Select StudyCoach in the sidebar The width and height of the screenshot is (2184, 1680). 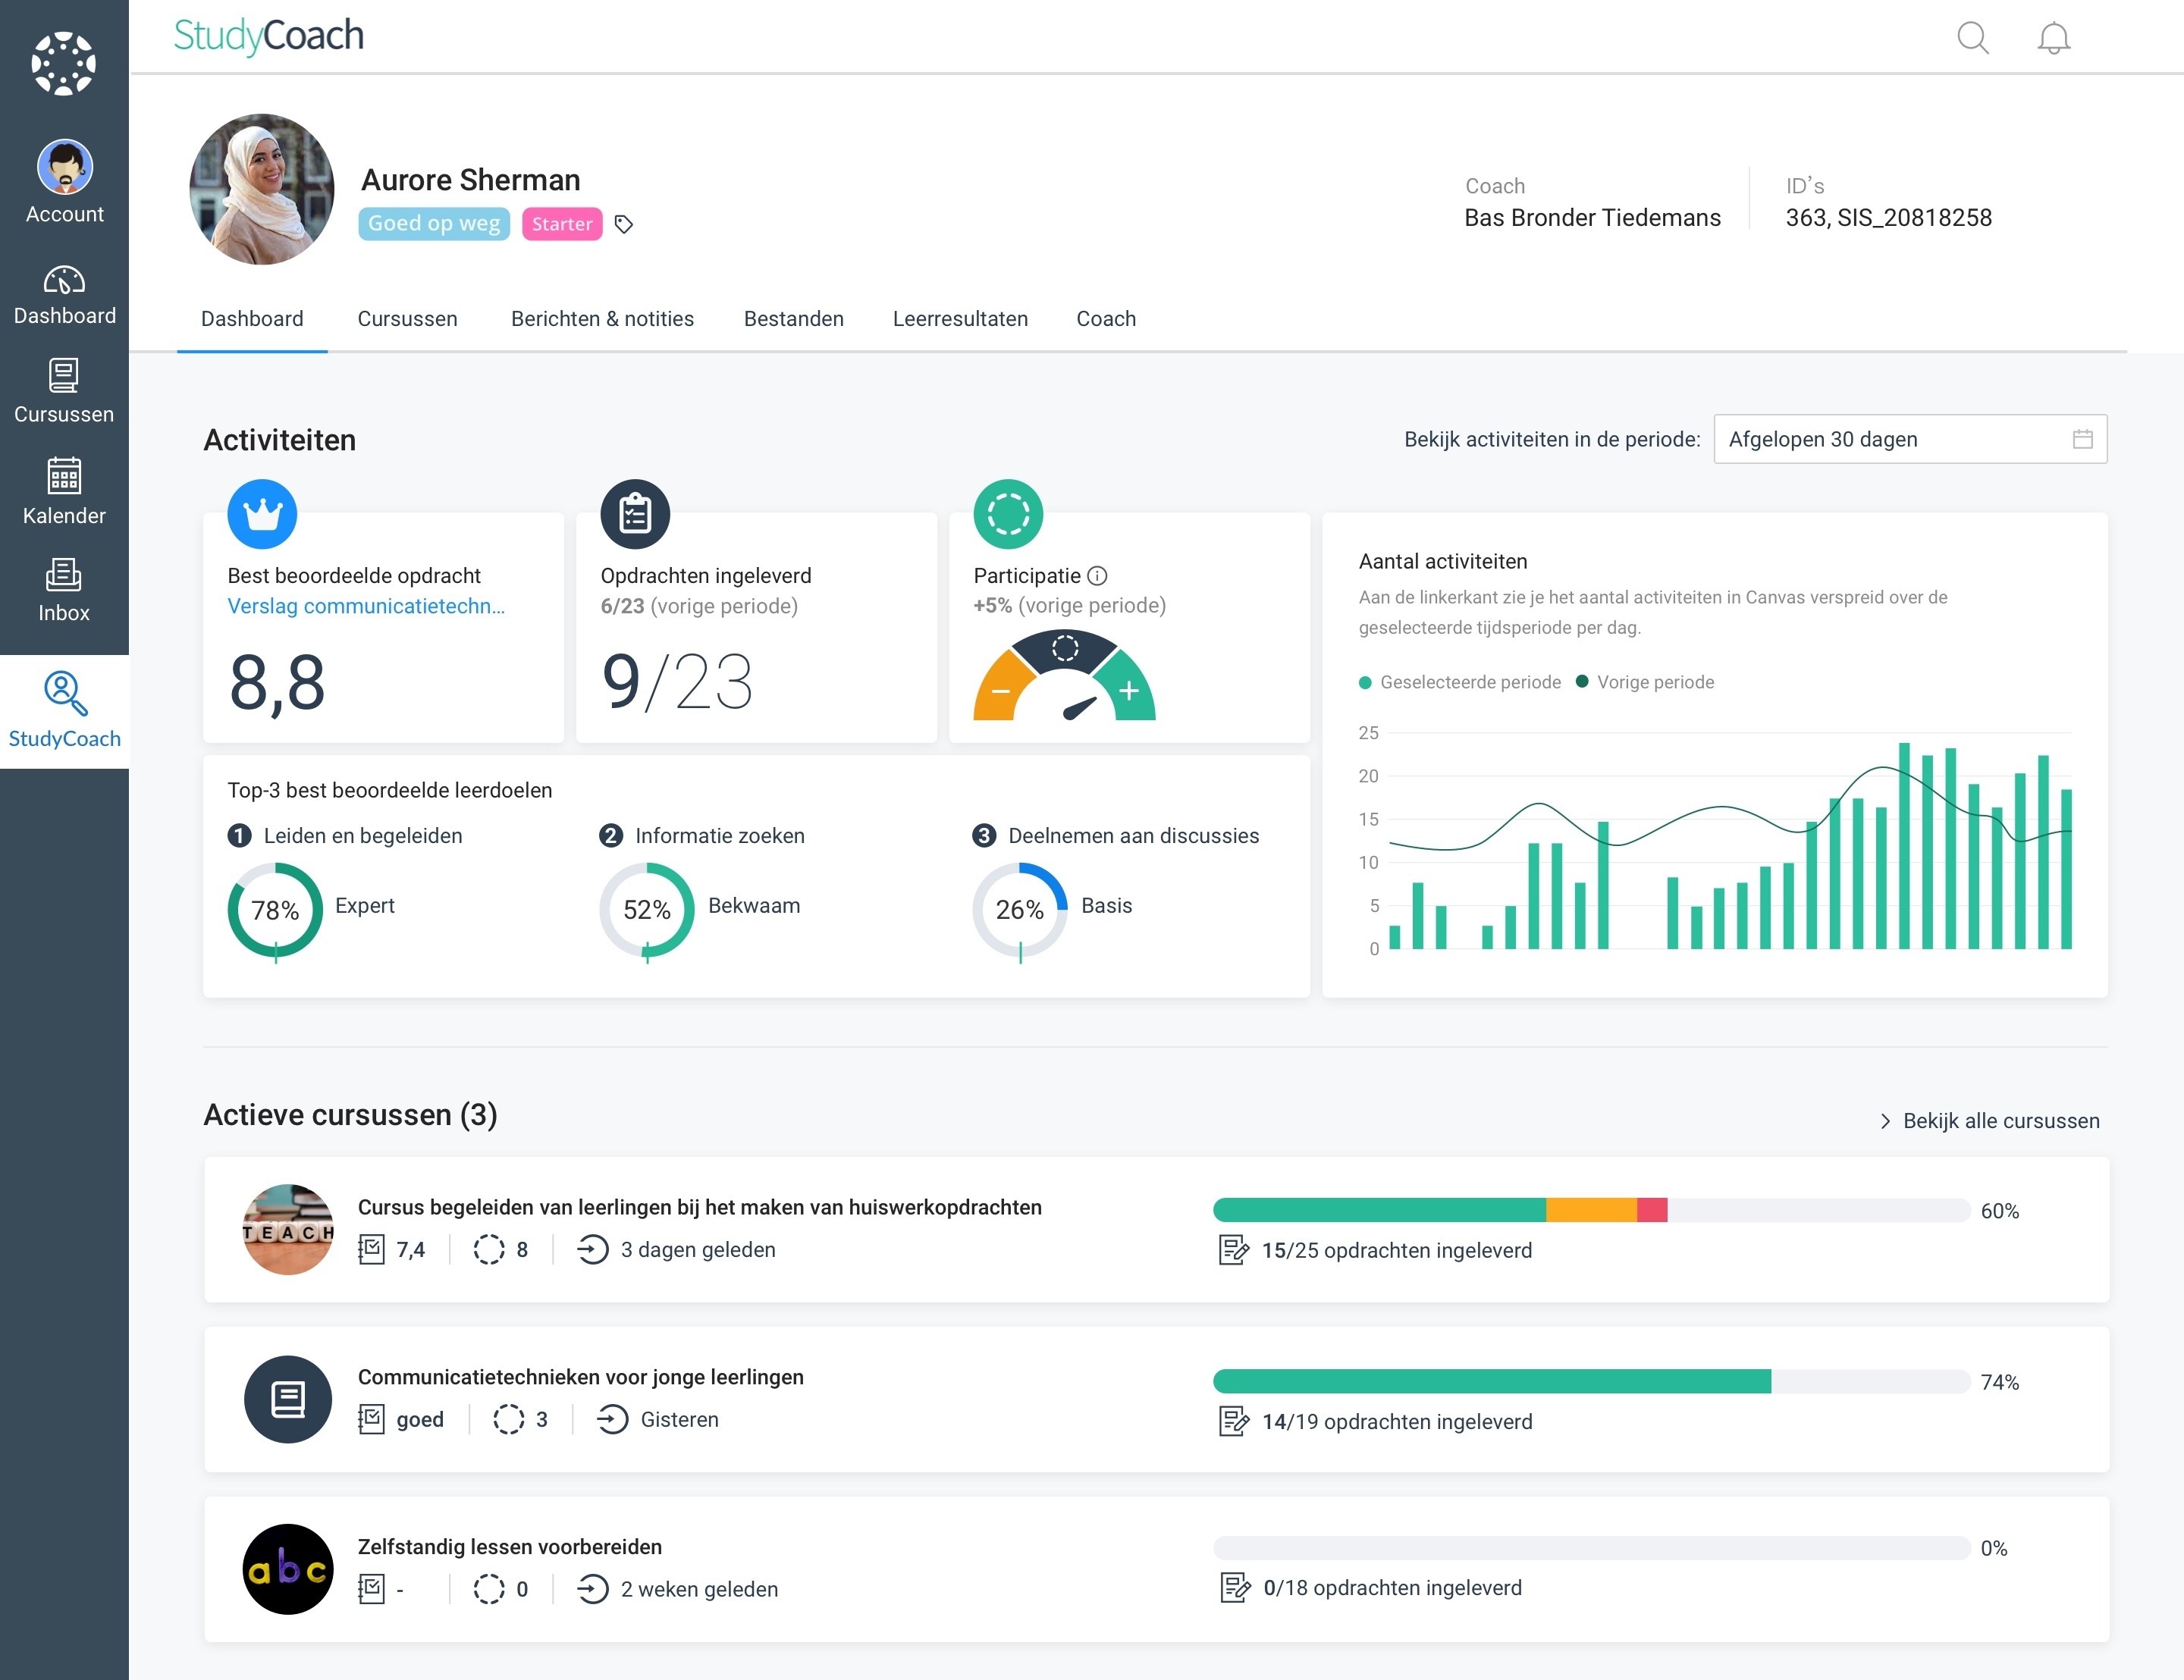(x=64, y=711)
